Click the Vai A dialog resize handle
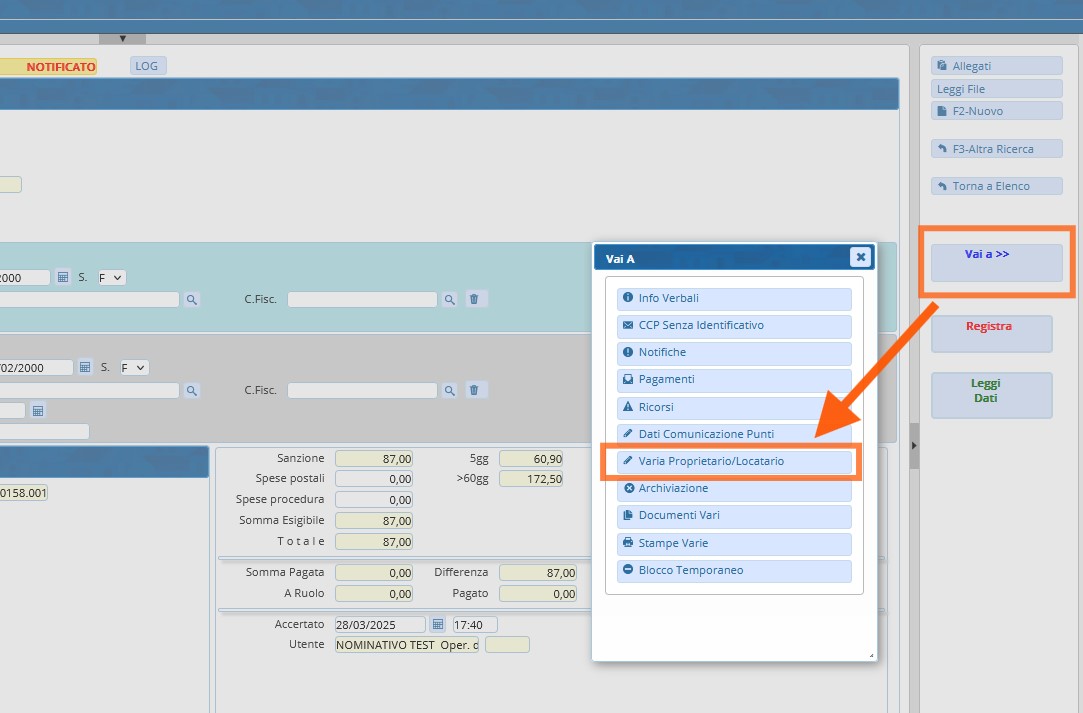The width and height of the screenshot is (1083, 713). [x=871, y=655]
